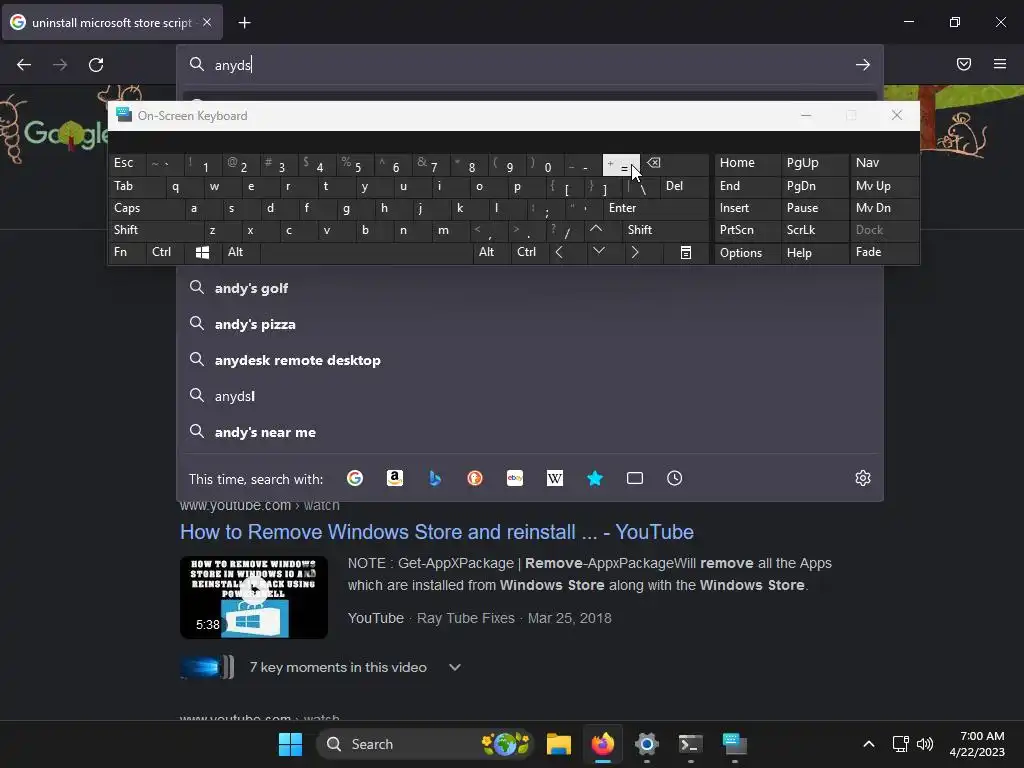Search this time with Amazon icon

394,478
